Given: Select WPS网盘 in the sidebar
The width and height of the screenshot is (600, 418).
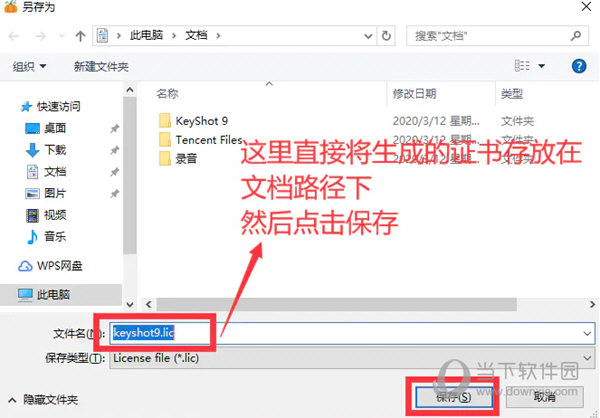Looking at the screenshot, I should coord(50,266).
